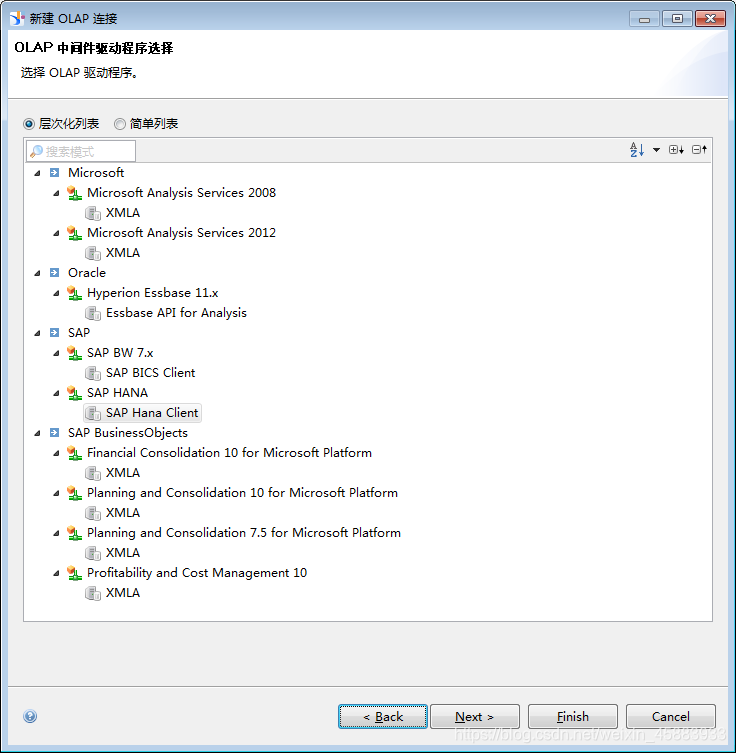This screenshot has height=753, width=736.
Task: Collapse the Microsoft Analysis Services 2012 node
Action: coord(56,233)
